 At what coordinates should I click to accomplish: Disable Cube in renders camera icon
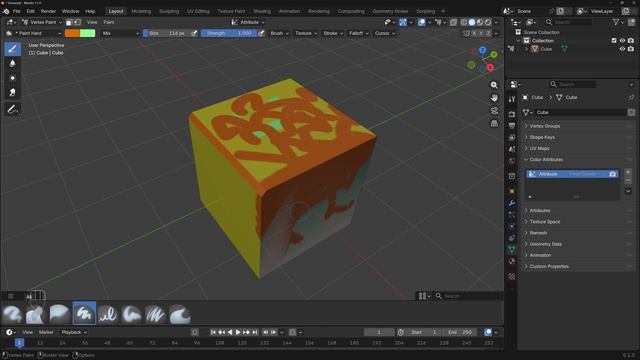(x=631, y=49)
